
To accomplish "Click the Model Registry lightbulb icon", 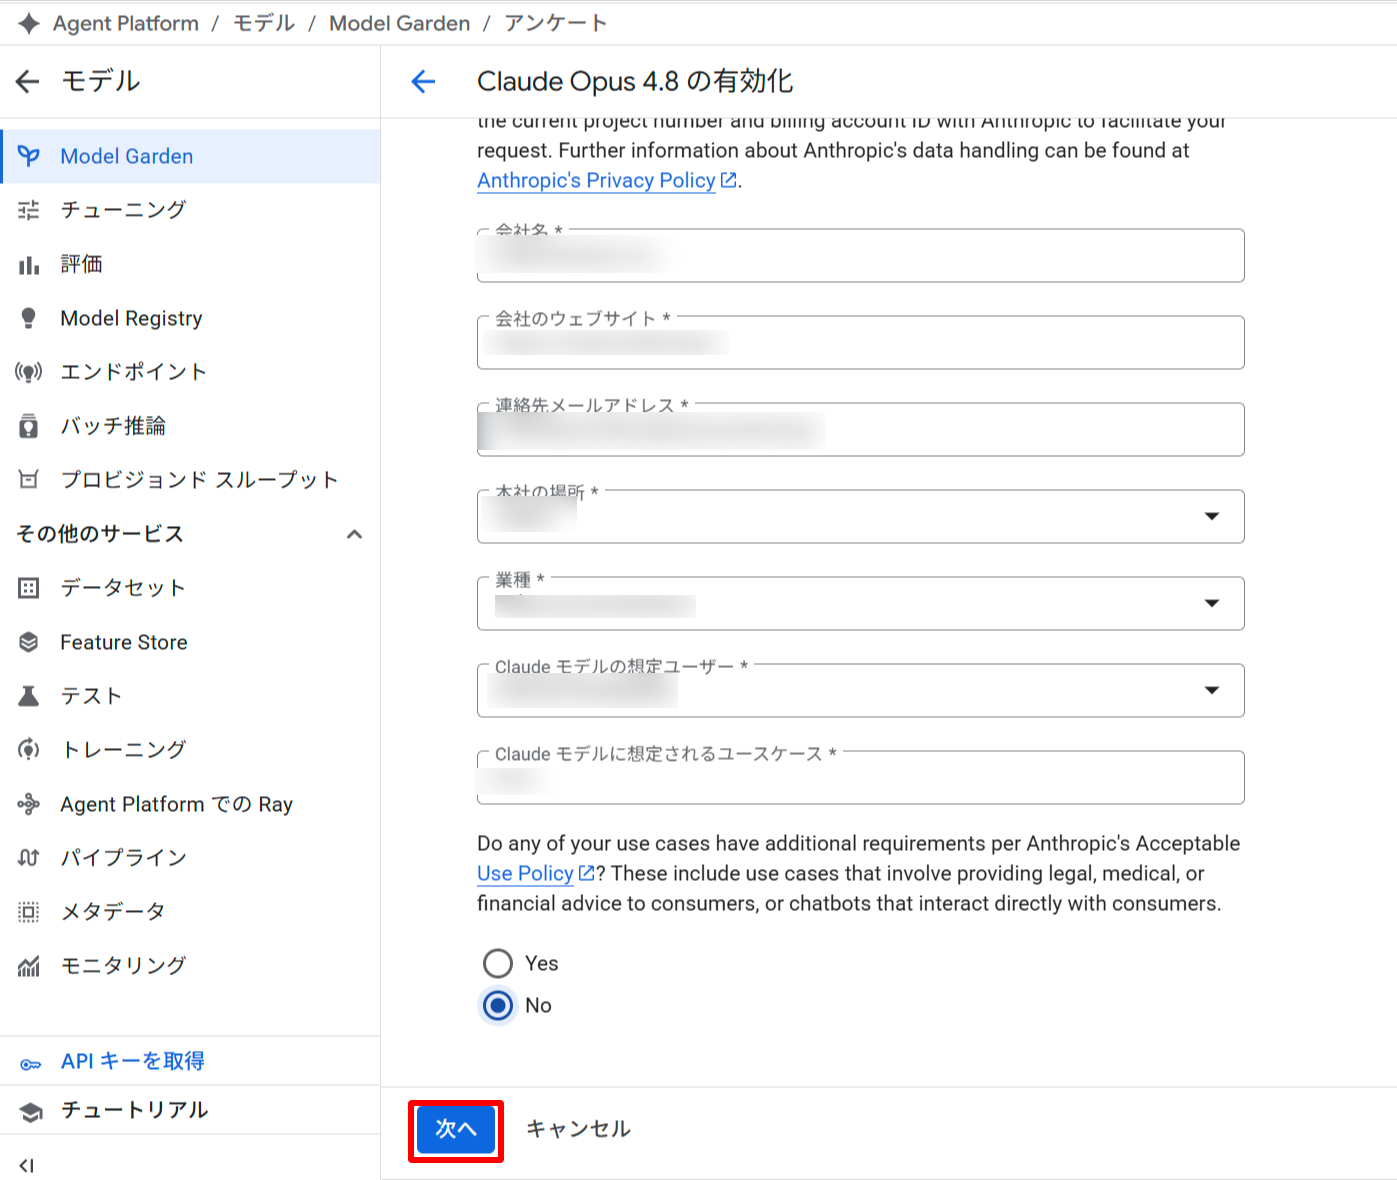I will point(29,318).
